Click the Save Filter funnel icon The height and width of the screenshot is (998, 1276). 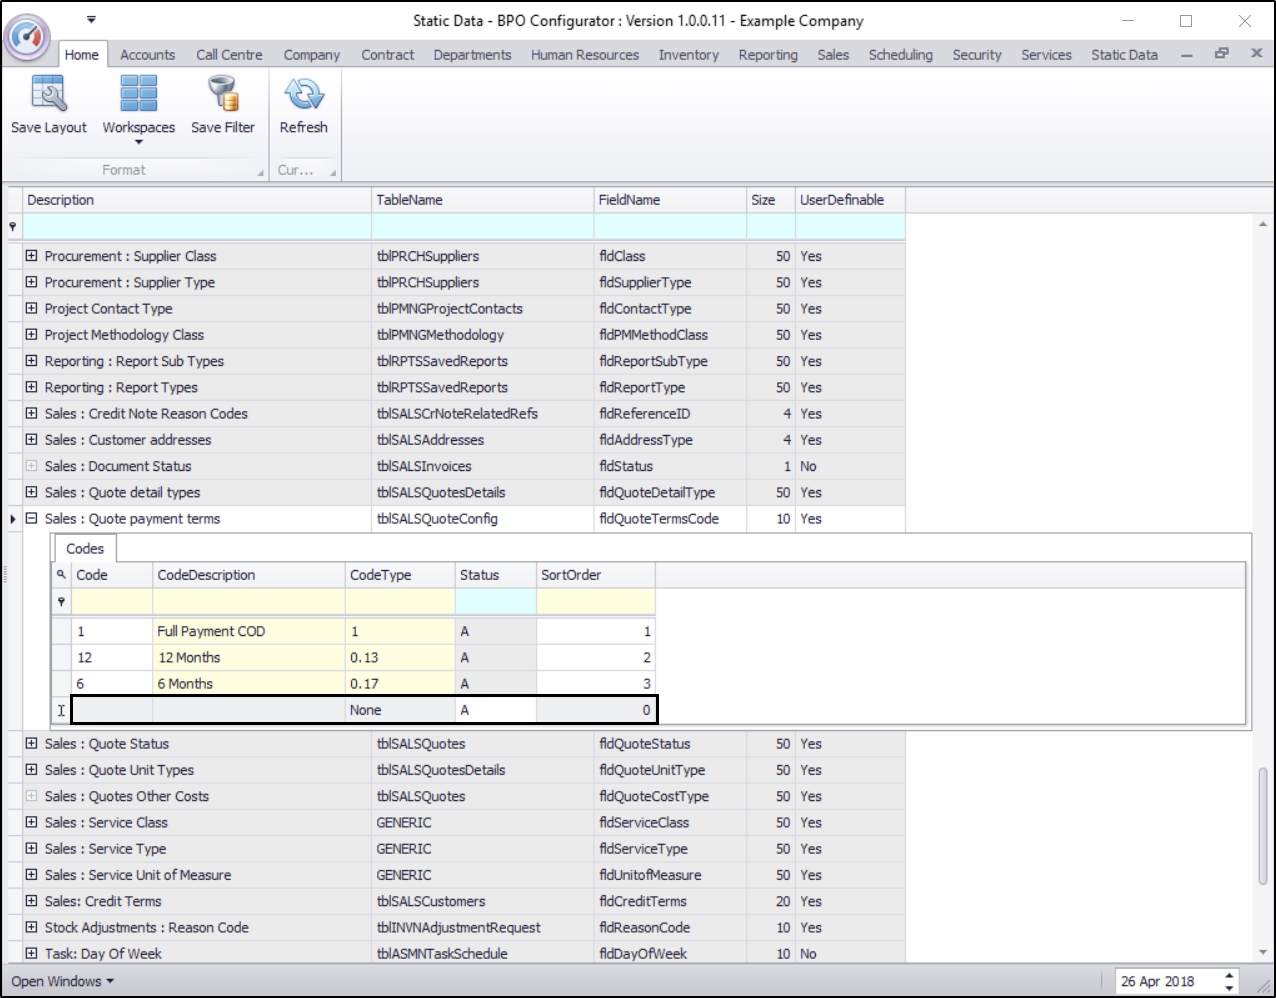pos(222,94)
